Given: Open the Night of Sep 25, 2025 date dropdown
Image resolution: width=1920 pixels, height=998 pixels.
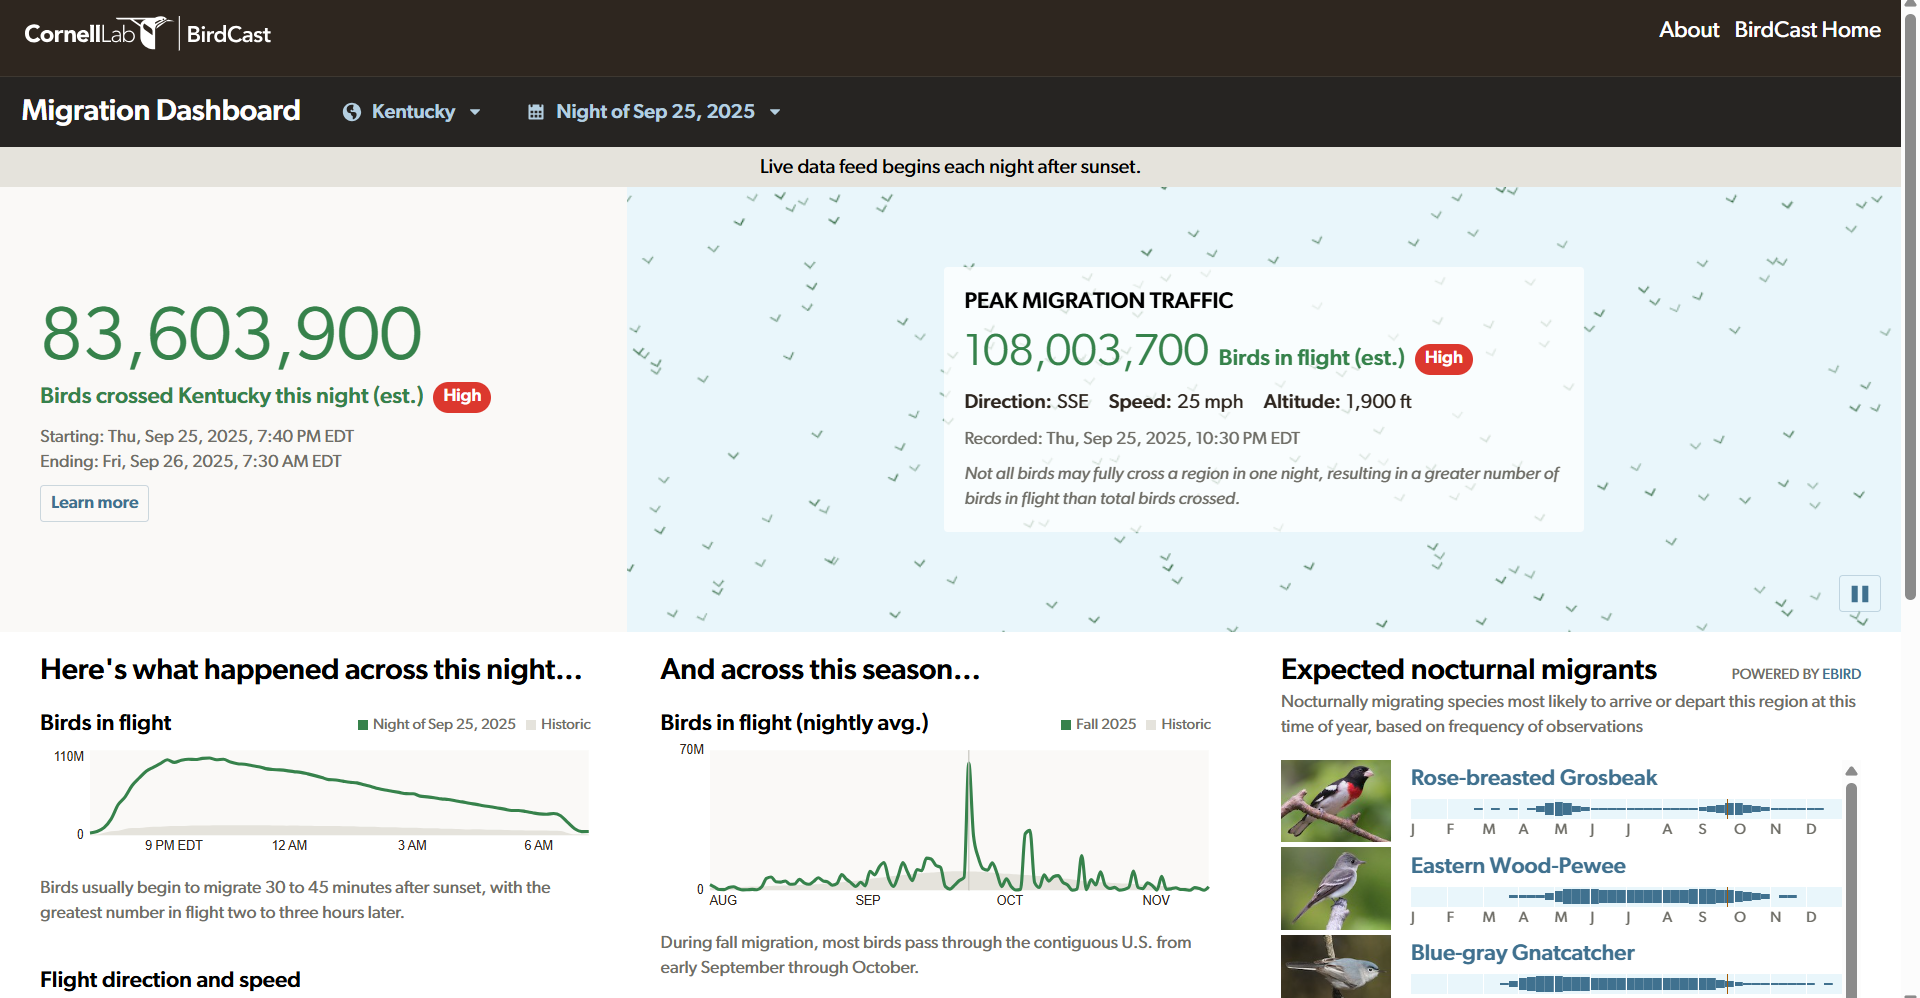Looking at the screenshot, I should (654, 112).
